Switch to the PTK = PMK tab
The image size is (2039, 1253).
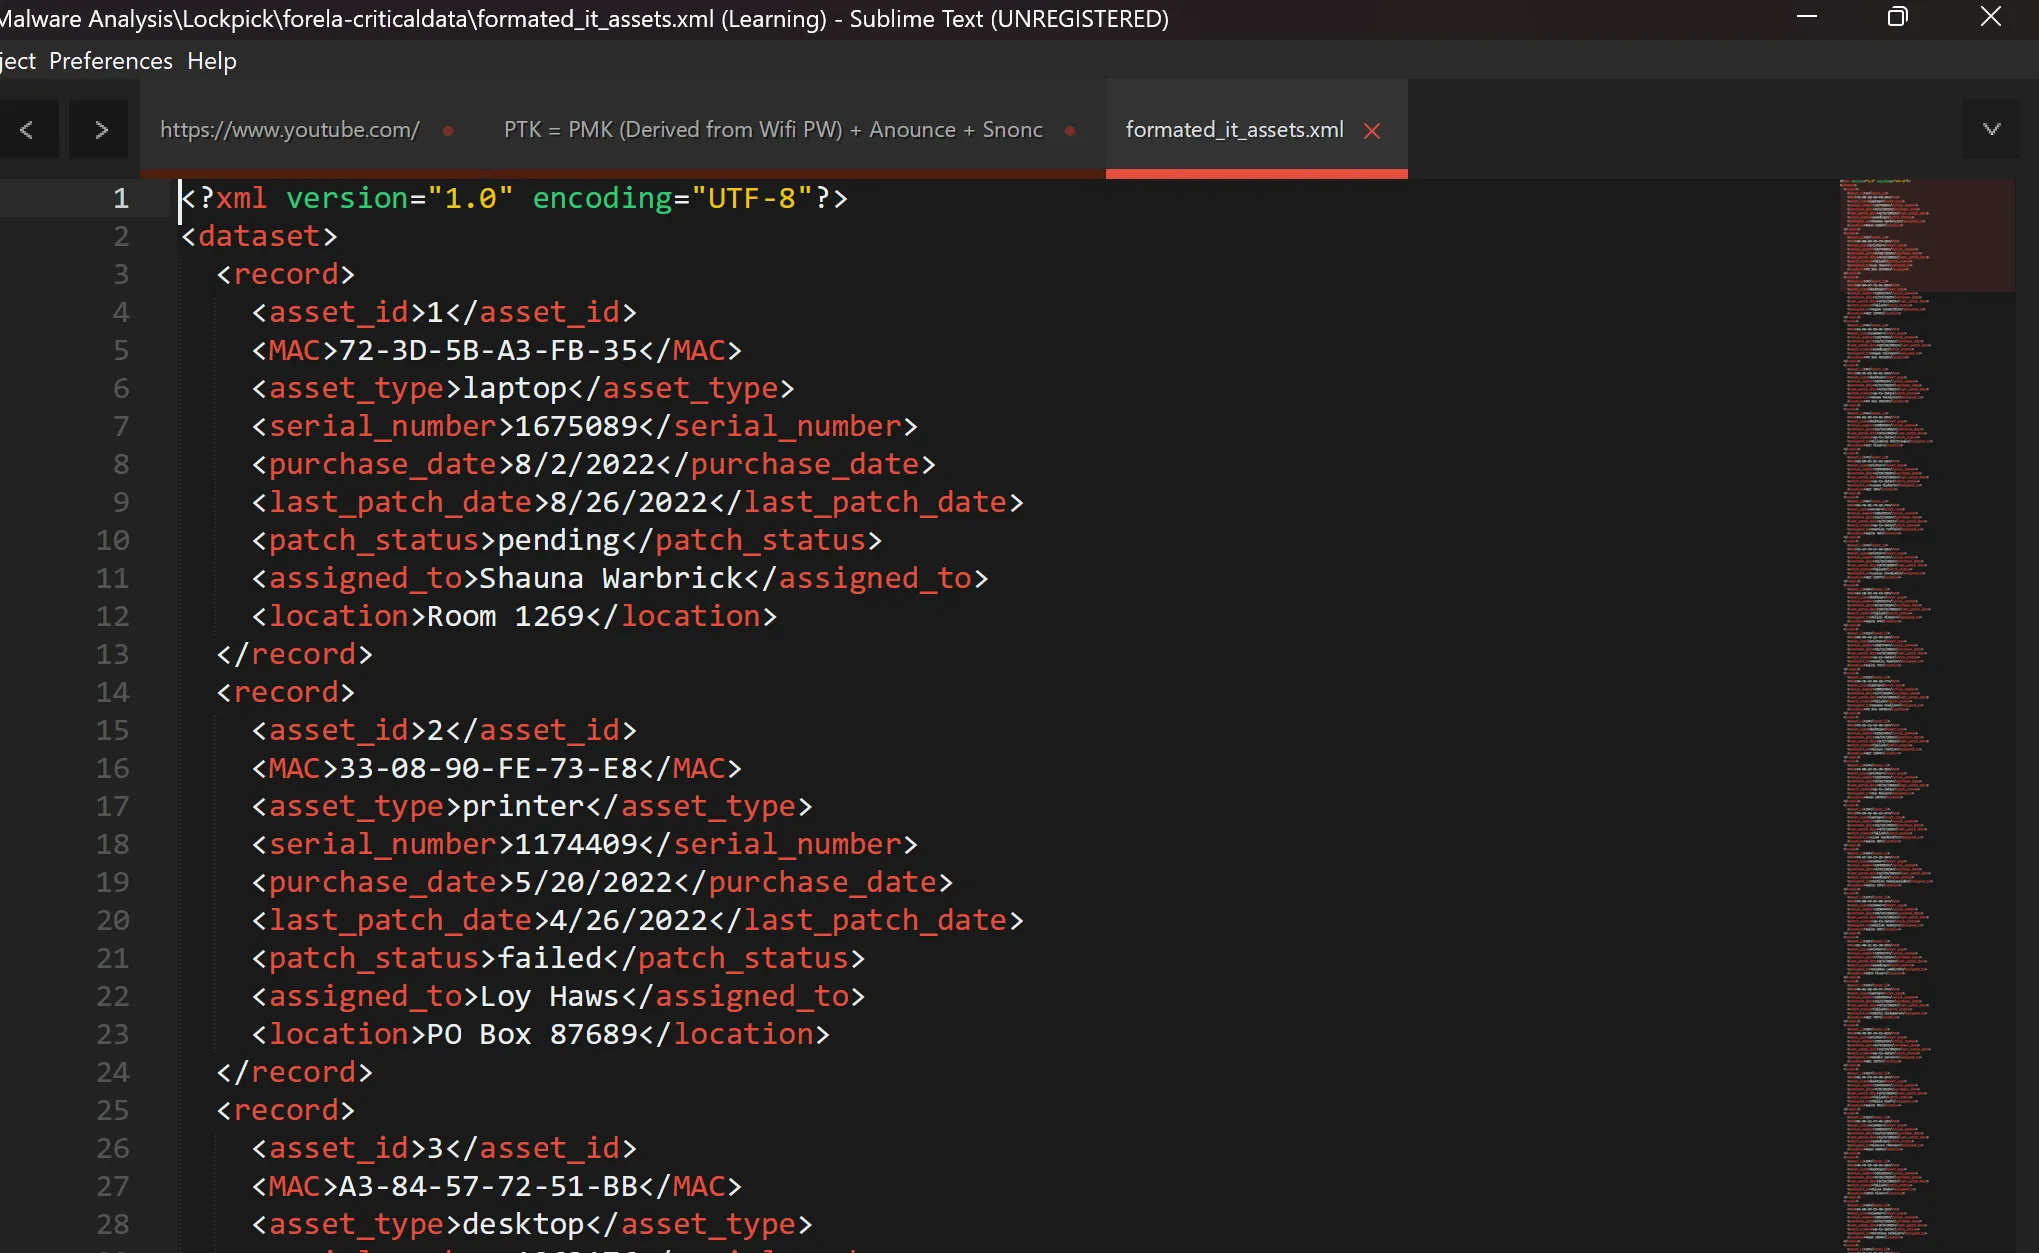[772, 130]
